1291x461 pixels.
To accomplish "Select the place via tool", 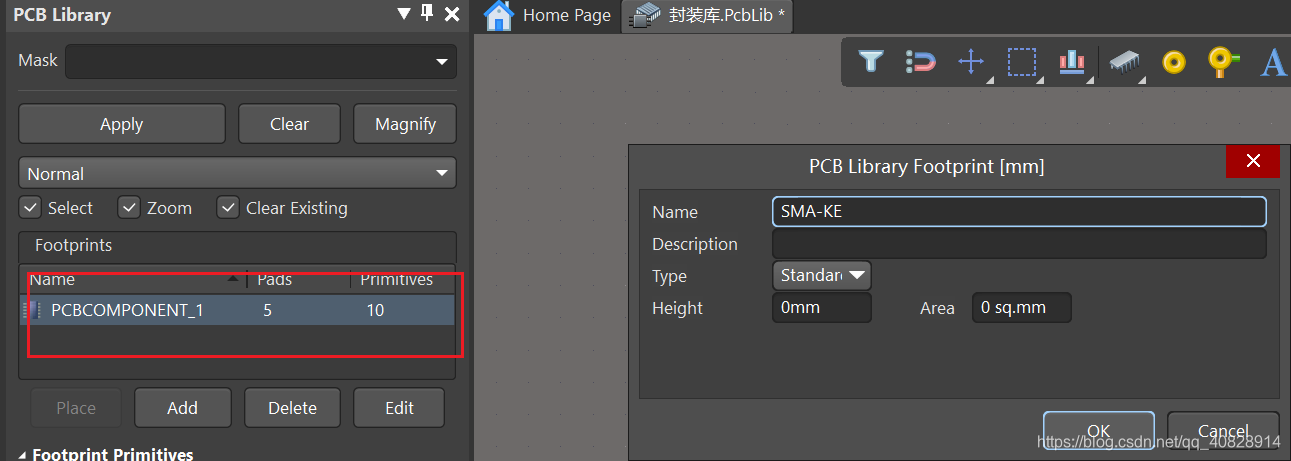I will tap(1223, 62).
